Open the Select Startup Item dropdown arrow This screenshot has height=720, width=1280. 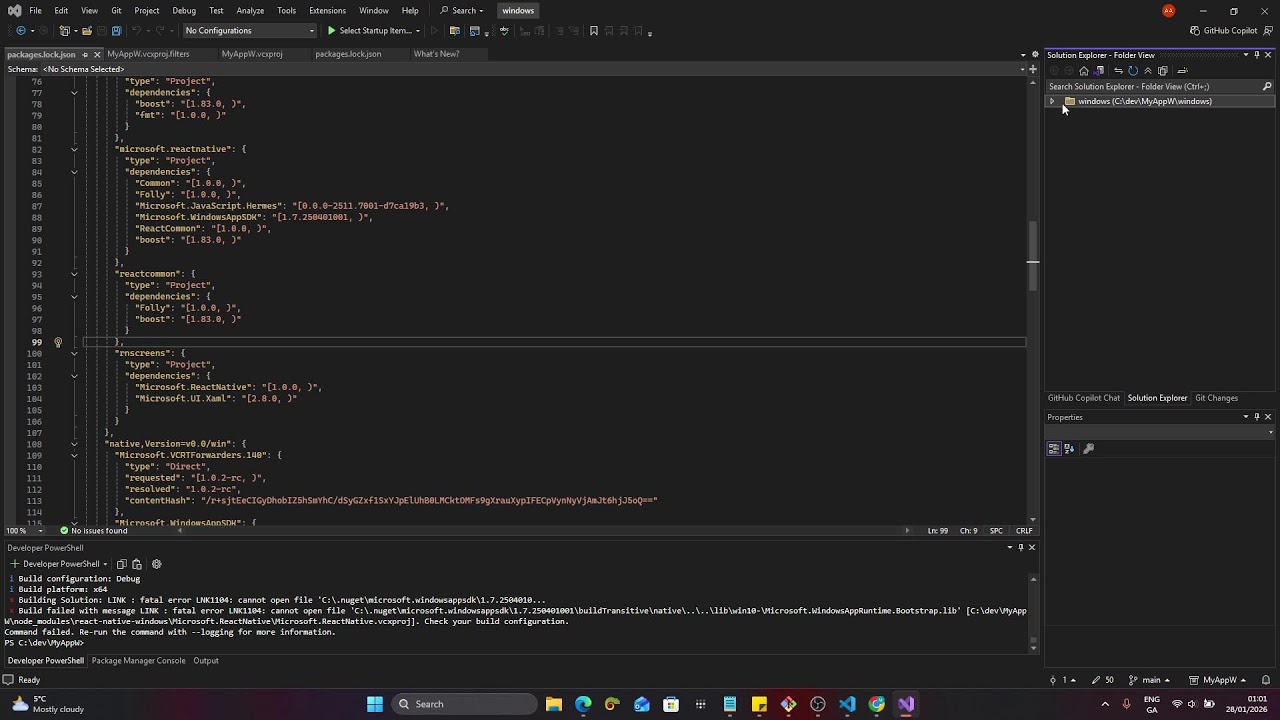pyautogui.click(x=418, y=31)
